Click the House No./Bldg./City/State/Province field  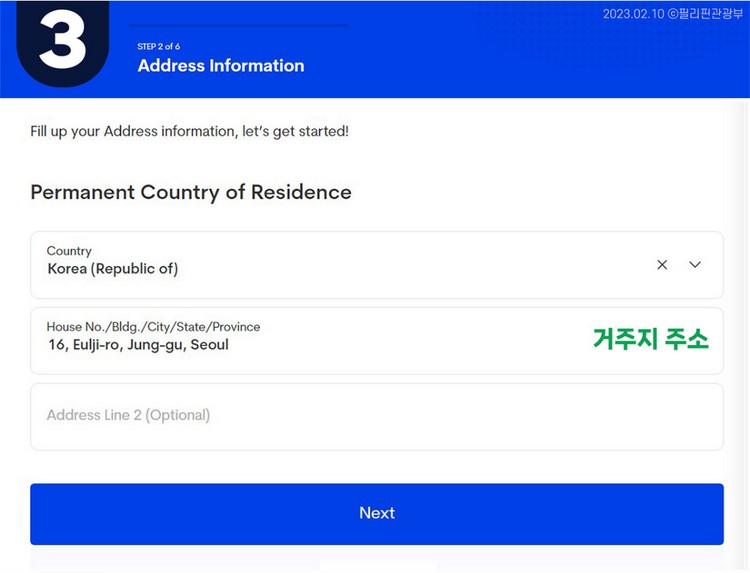tap(377, 341)
